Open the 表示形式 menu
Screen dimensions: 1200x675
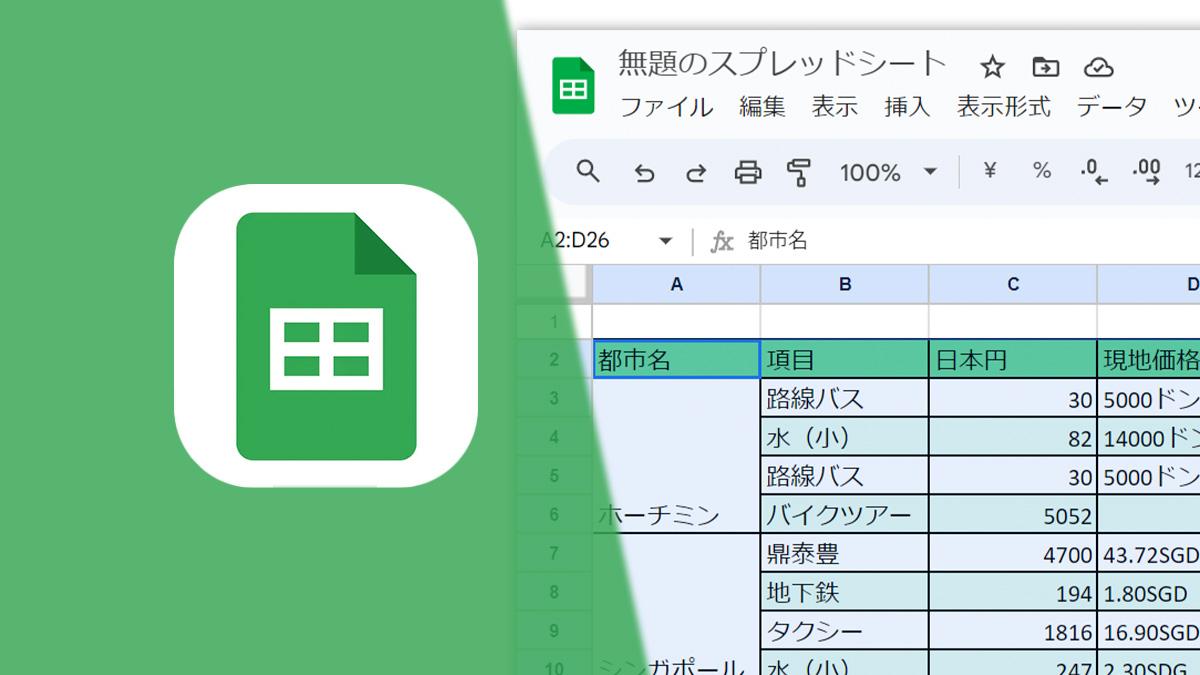[x=1003, y=107]
